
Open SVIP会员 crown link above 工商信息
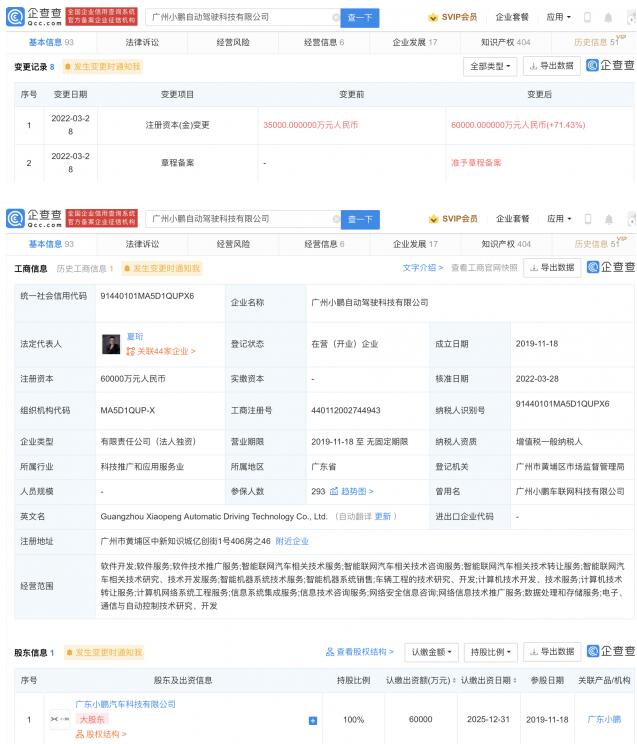453,219
